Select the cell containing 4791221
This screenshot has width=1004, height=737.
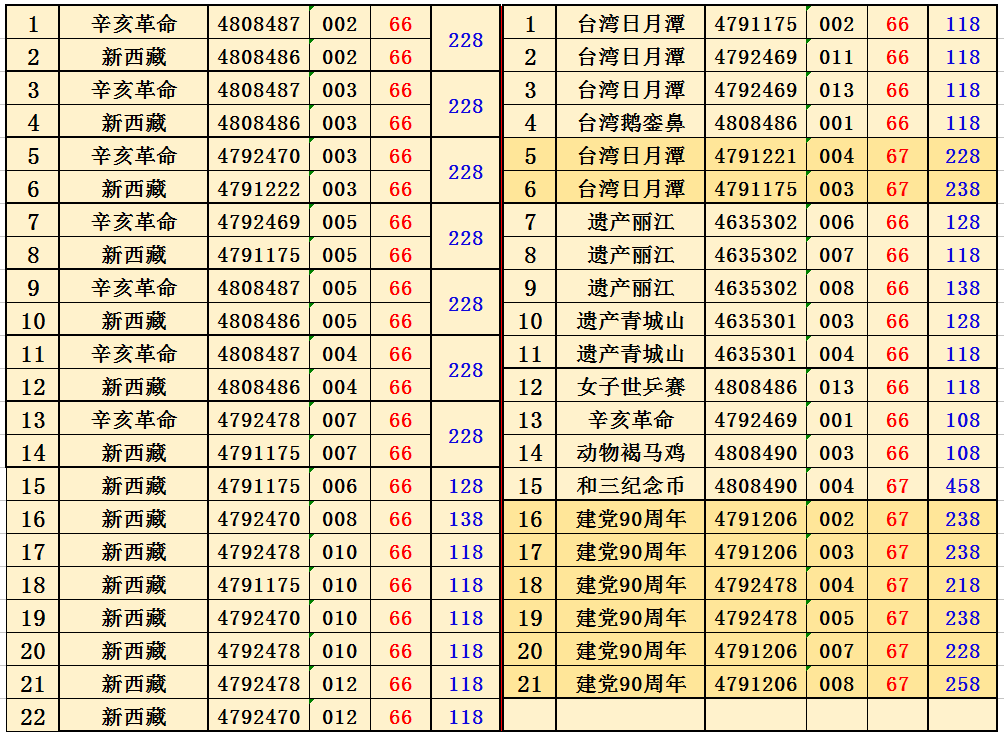(x=756, y=156)
